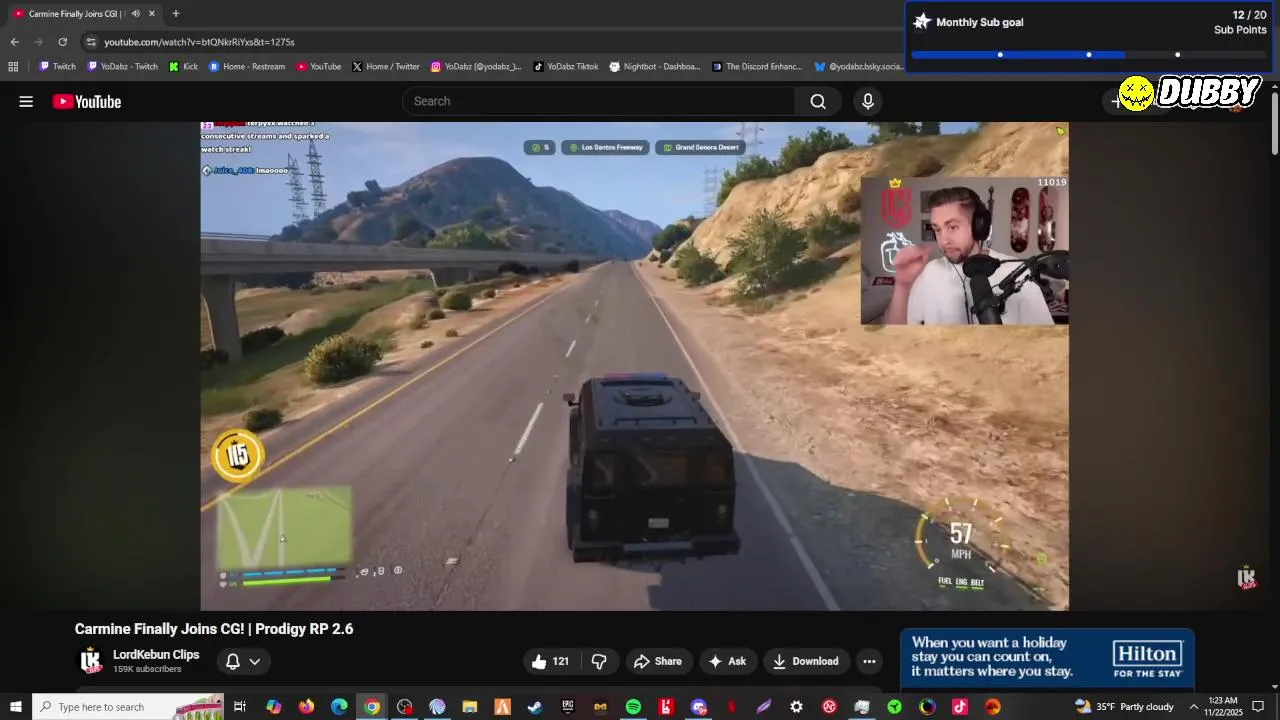The height and width of the screenshot is (720, 1280).
Task: Open Steam from the taskbar
Action: (535, 707)
